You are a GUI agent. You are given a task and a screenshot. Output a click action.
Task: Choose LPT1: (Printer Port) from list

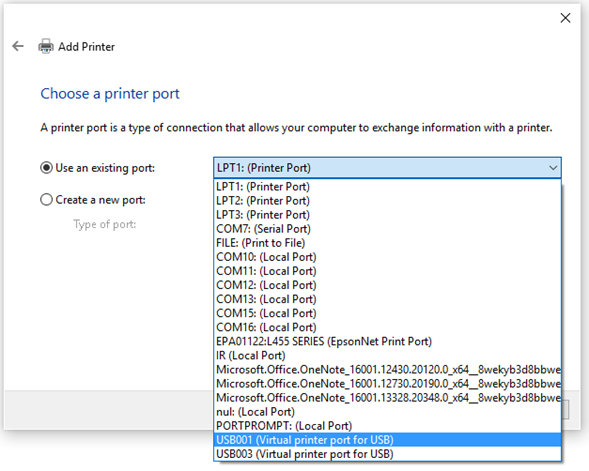(388, 187)
